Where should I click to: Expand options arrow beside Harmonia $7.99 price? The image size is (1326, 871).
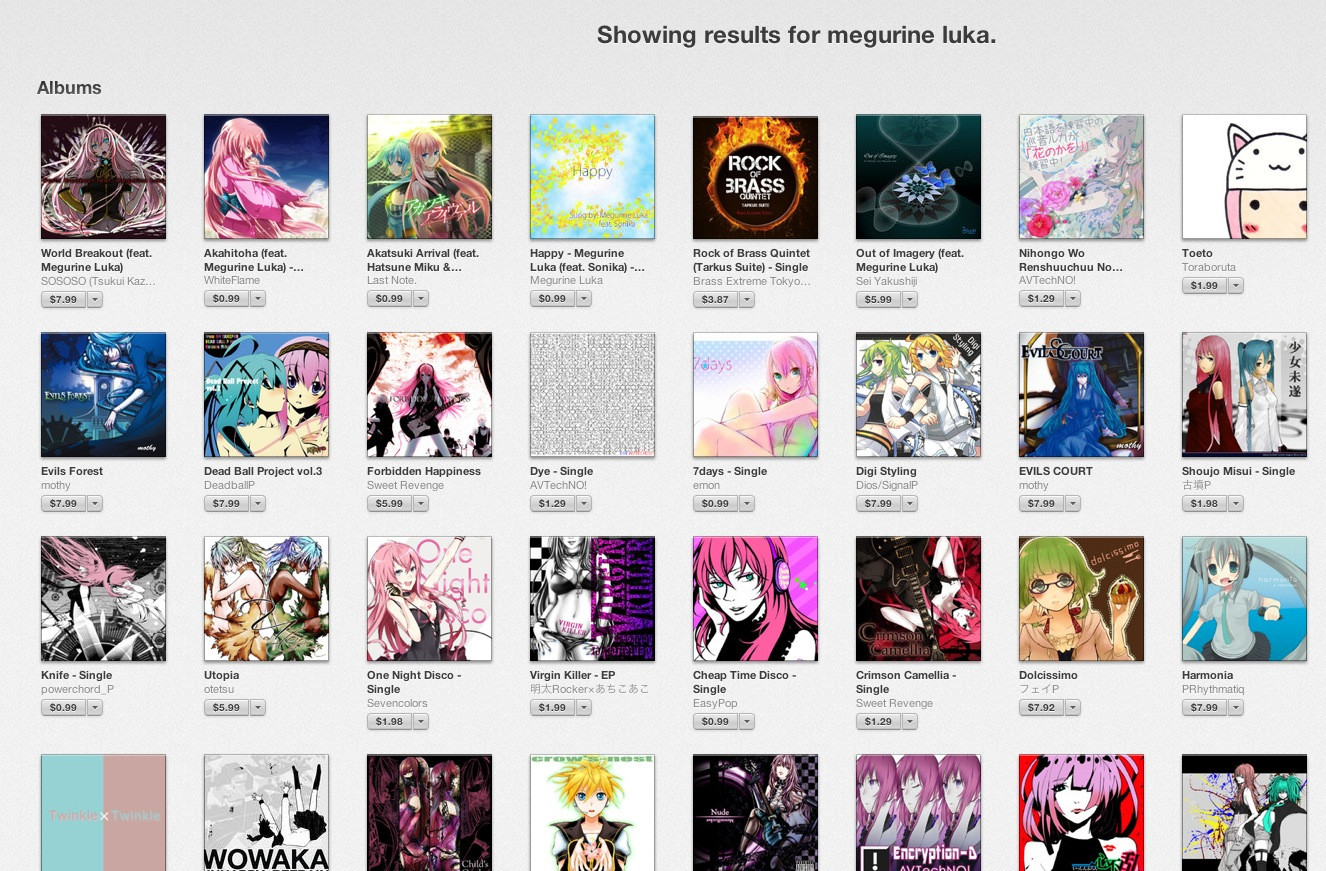click(x=1236, y=707)
